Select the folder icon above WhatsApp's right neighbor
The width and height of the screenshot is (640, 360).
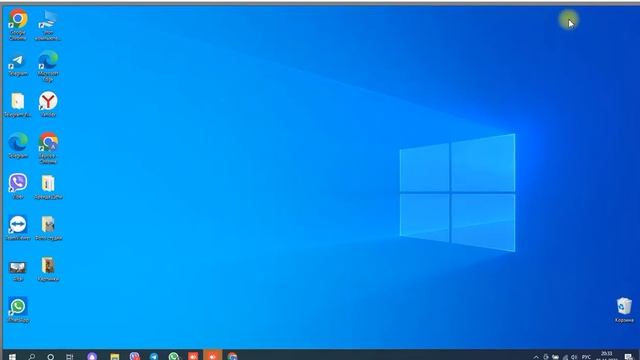48,269
